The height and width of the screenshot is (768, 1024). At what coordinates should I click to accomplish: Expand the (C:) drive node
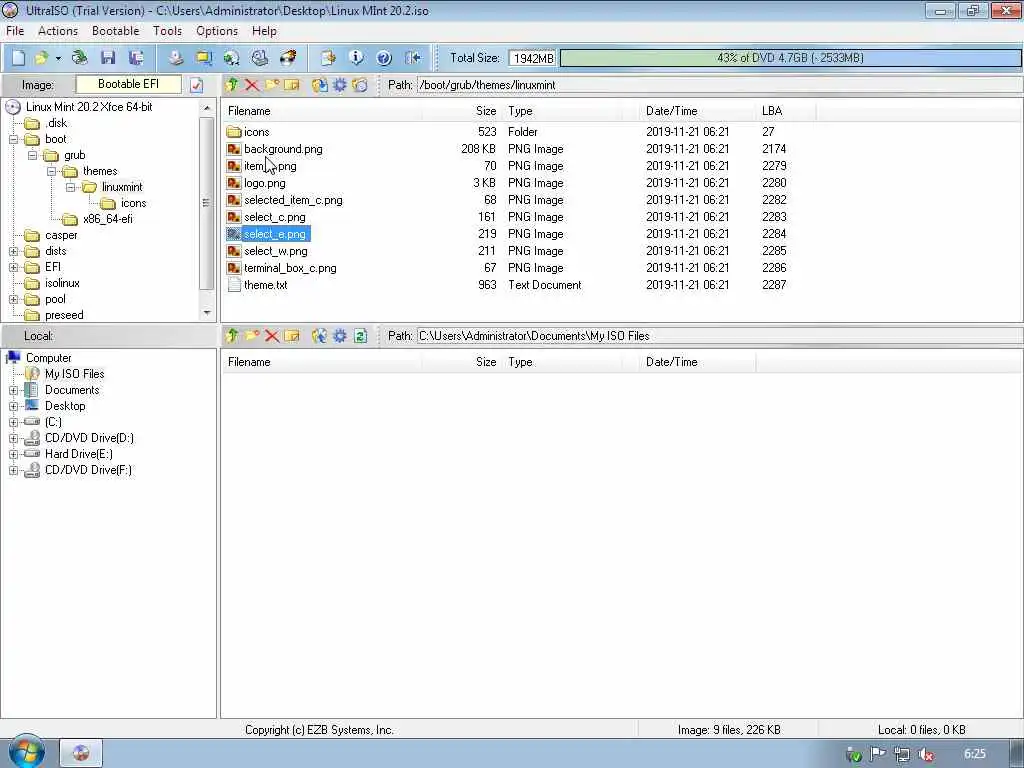(x=14, y=423)
